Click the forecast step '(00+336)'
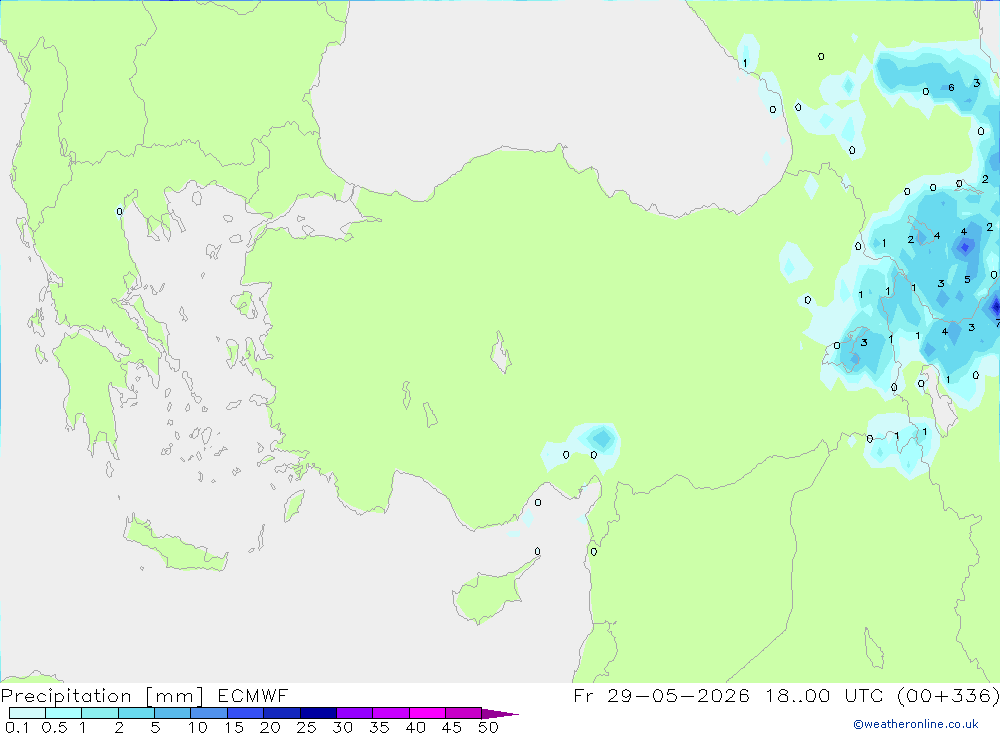The image size is (1000, 733). (948, 695)
